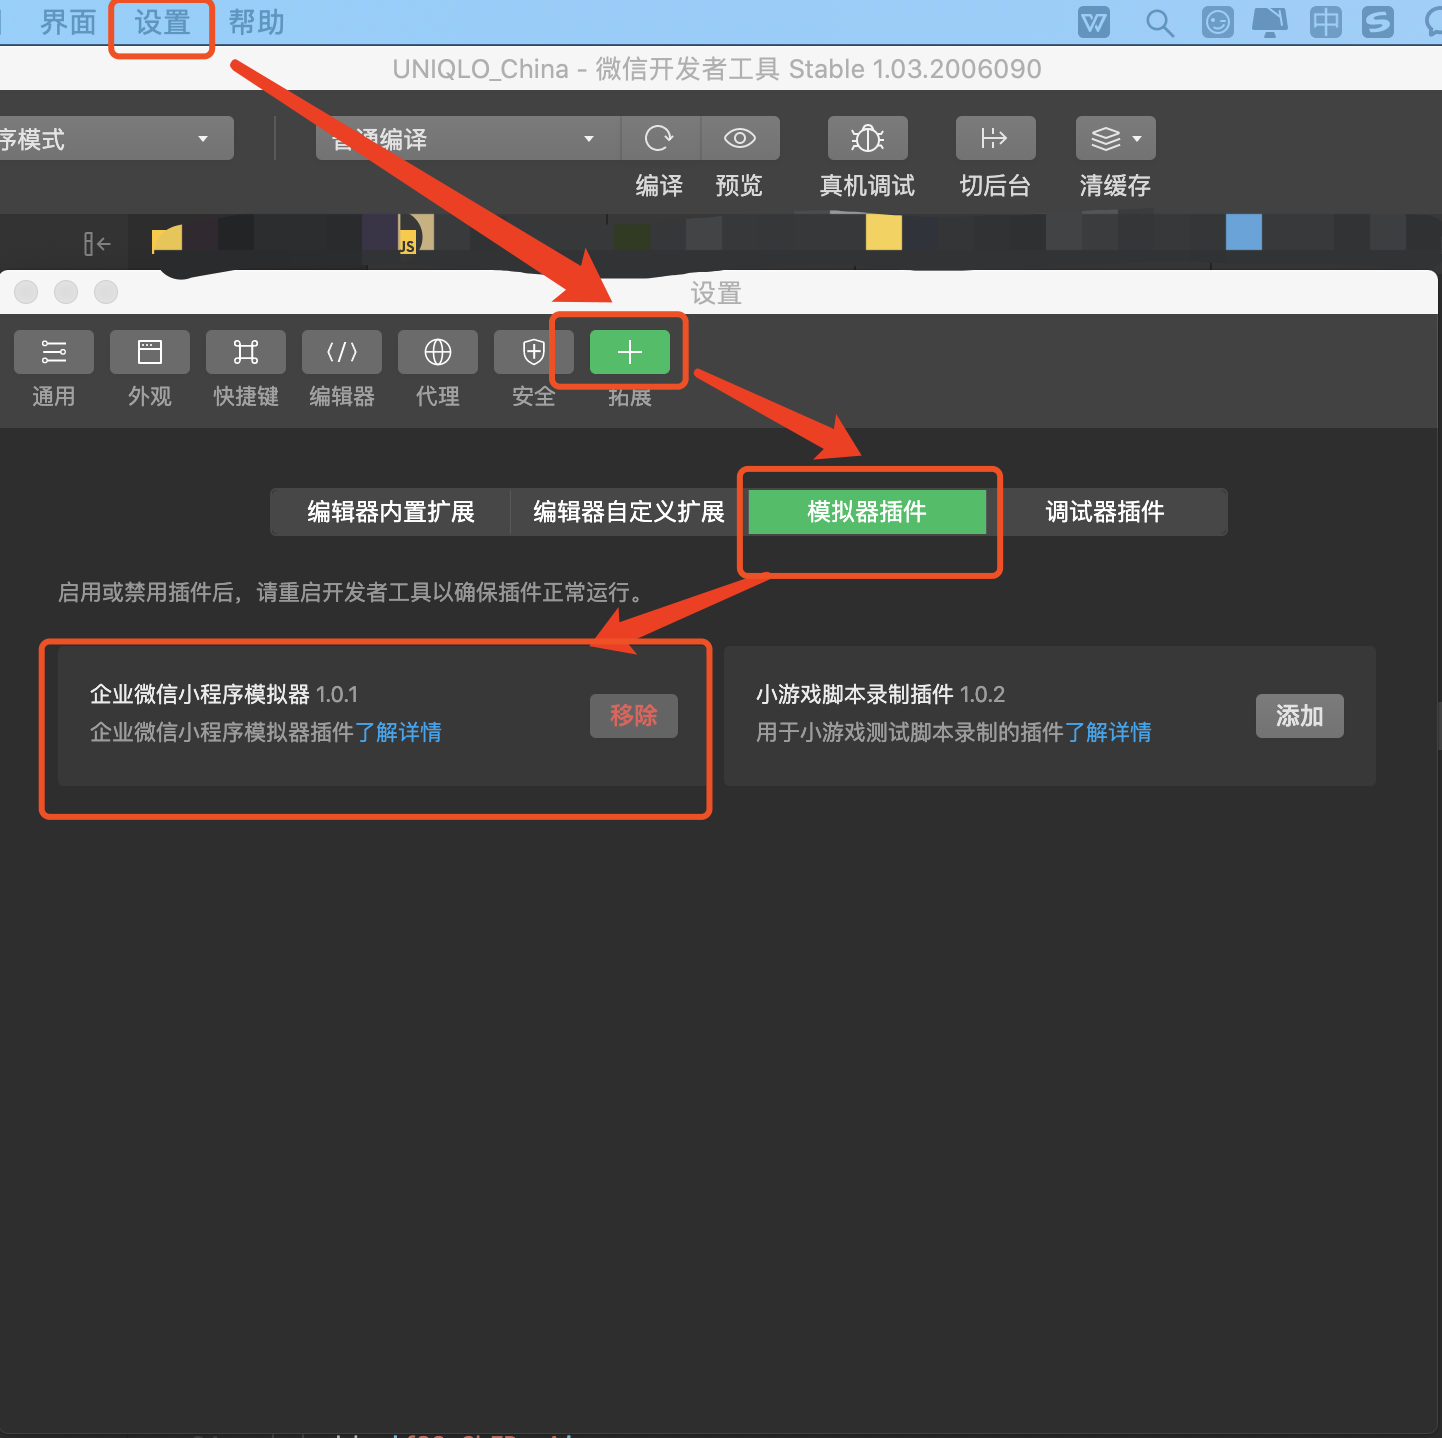The height and width of the screenshot is (1438, 1442).
Task: Open 外观 appearance settings icon
Action: coord(150,352)
